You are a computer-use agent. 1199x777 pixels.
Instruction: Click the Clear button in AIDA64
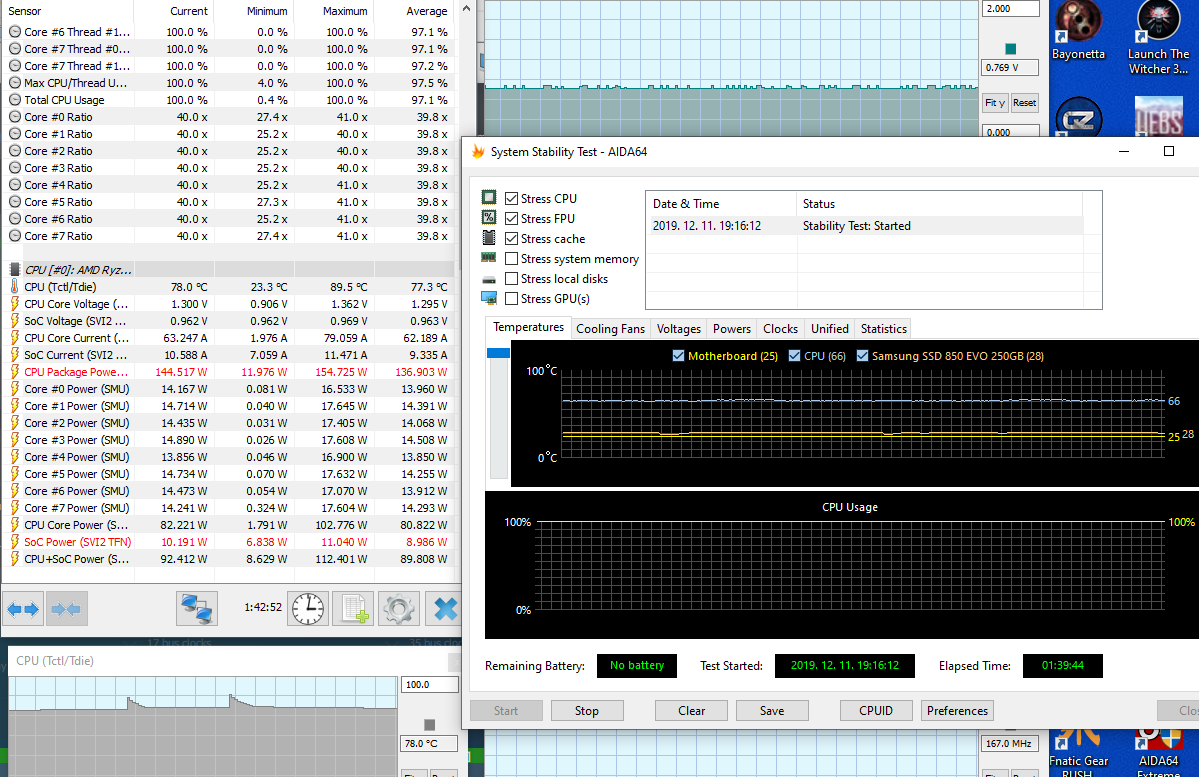point(691,710)
